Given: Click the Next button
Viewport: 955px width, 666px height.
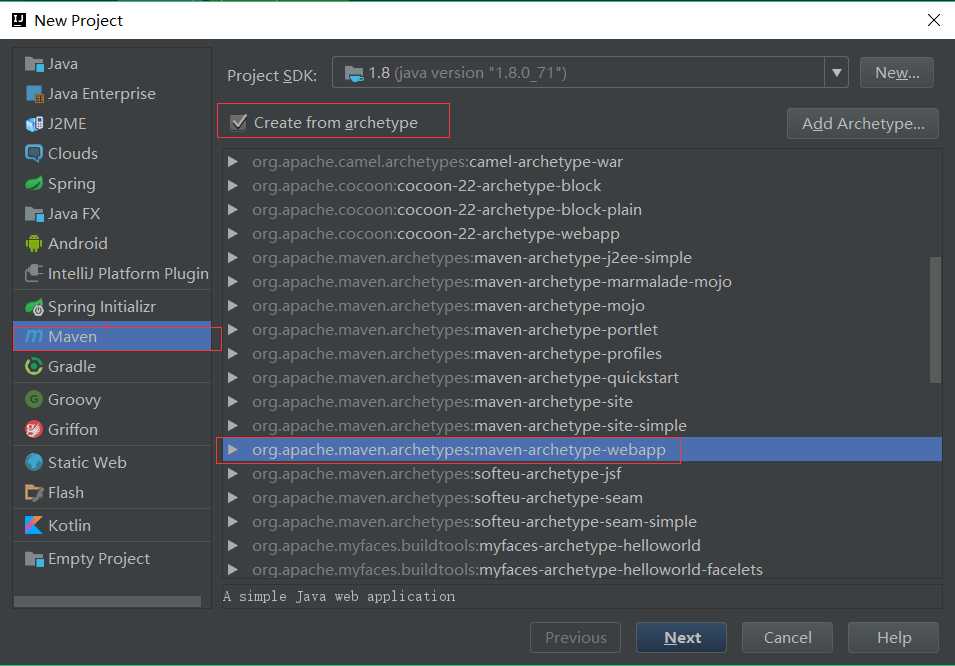Looking at the screenshot, I should 682,637.
